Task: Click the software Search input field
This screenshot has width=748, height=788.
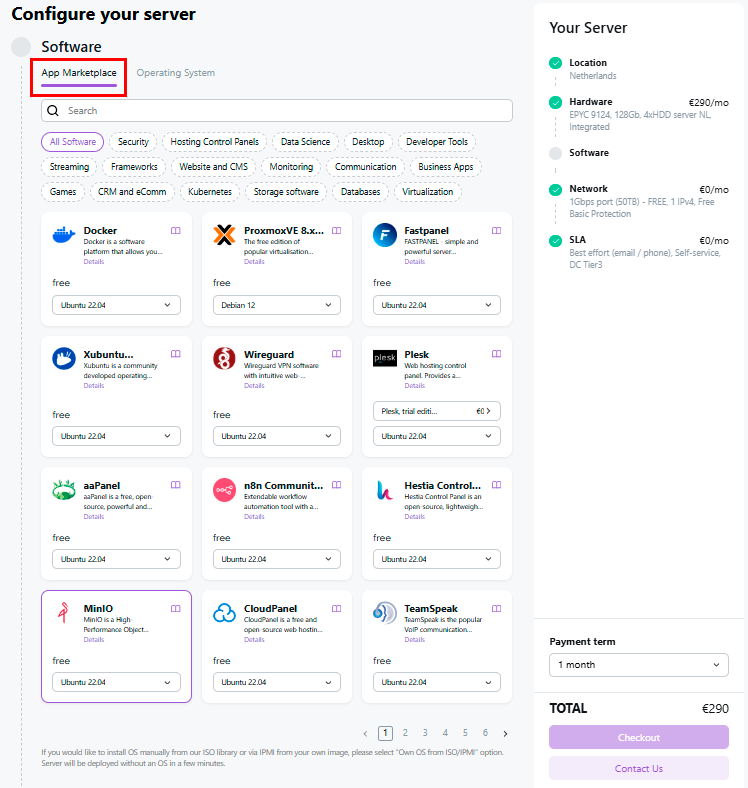Action: [x=277, y=110]
